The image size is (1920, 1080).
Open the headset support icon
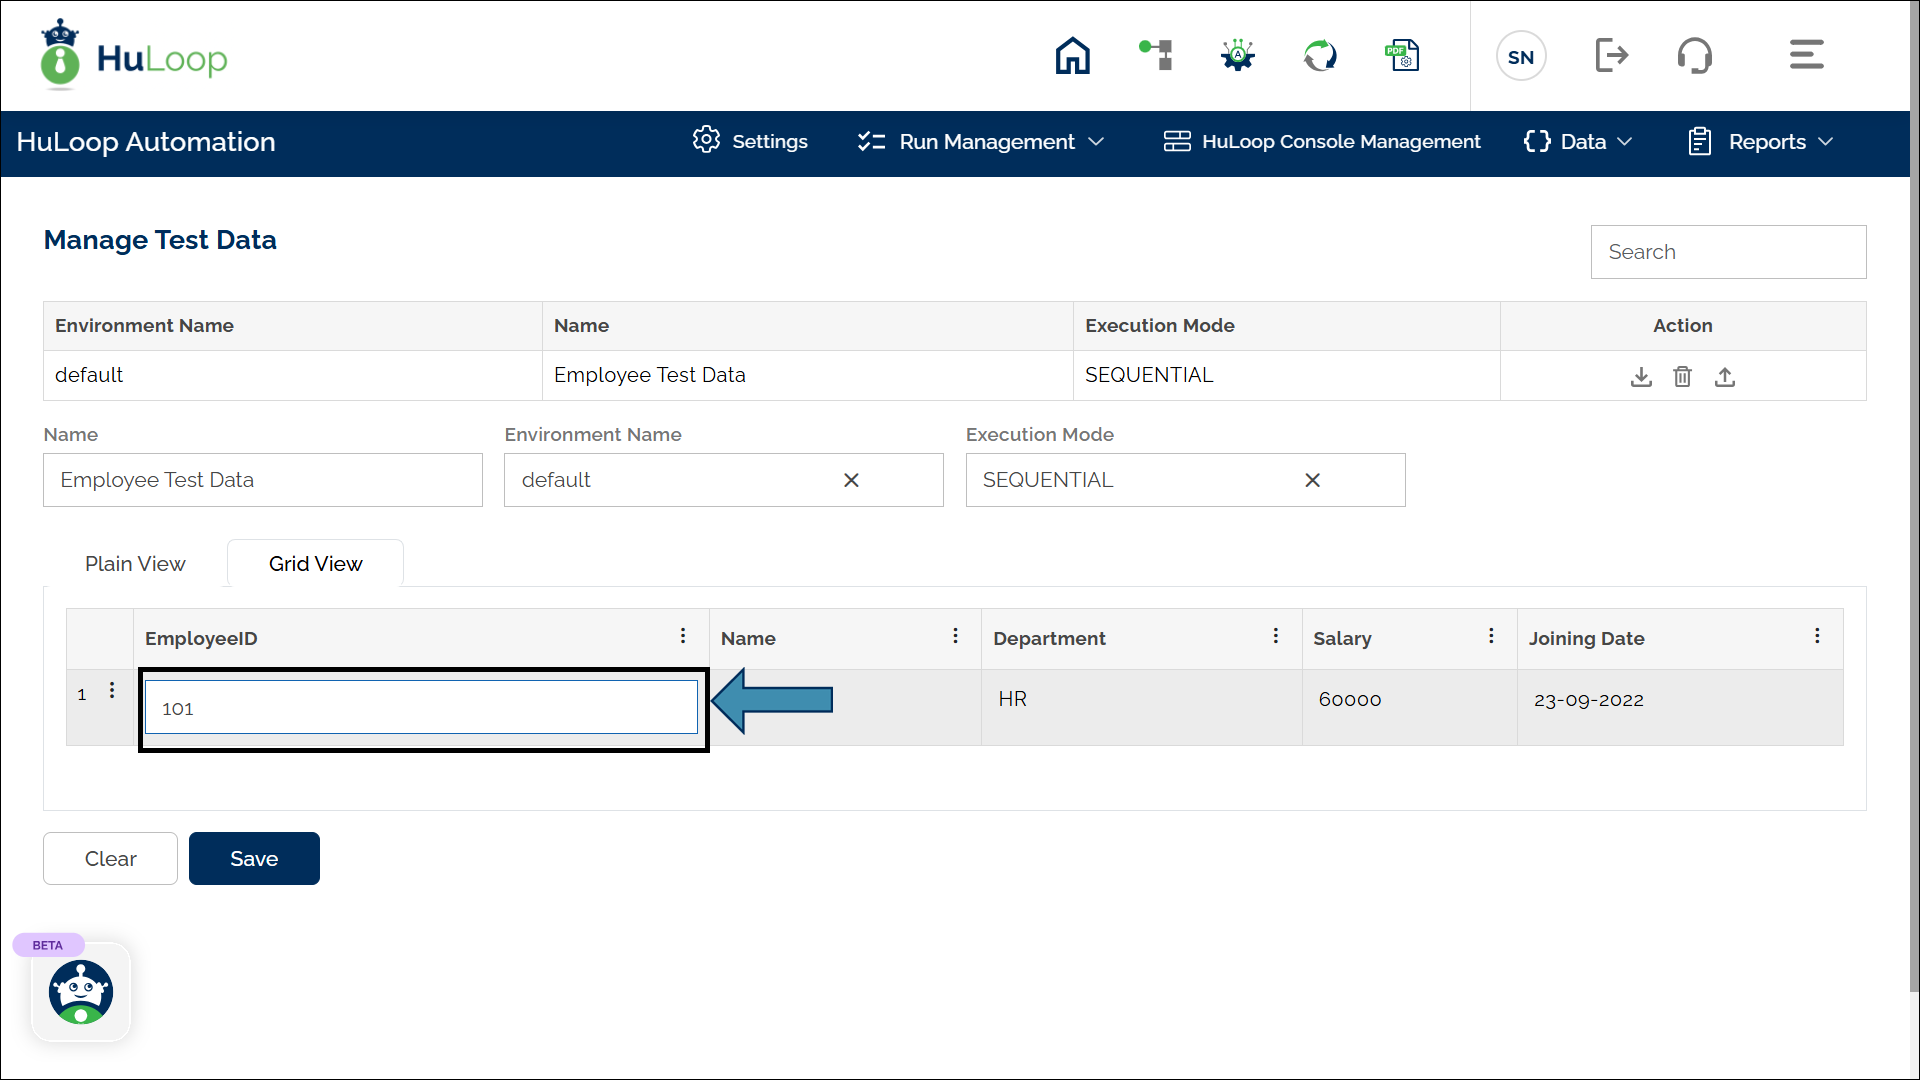point(1694,55)
